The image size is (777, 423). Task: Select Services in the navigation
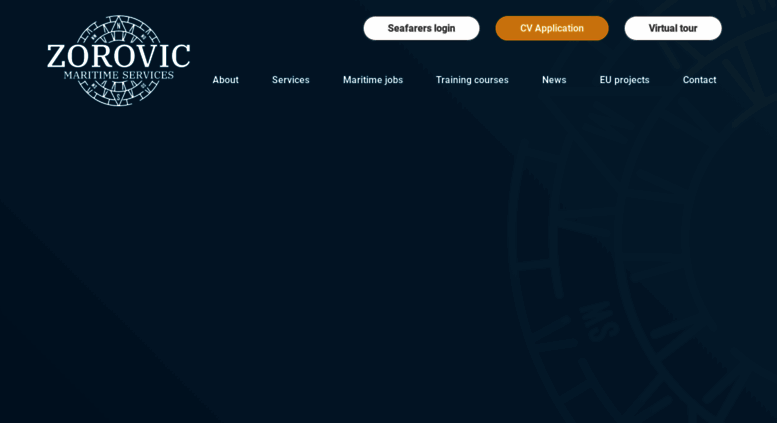tap(290, 80)
